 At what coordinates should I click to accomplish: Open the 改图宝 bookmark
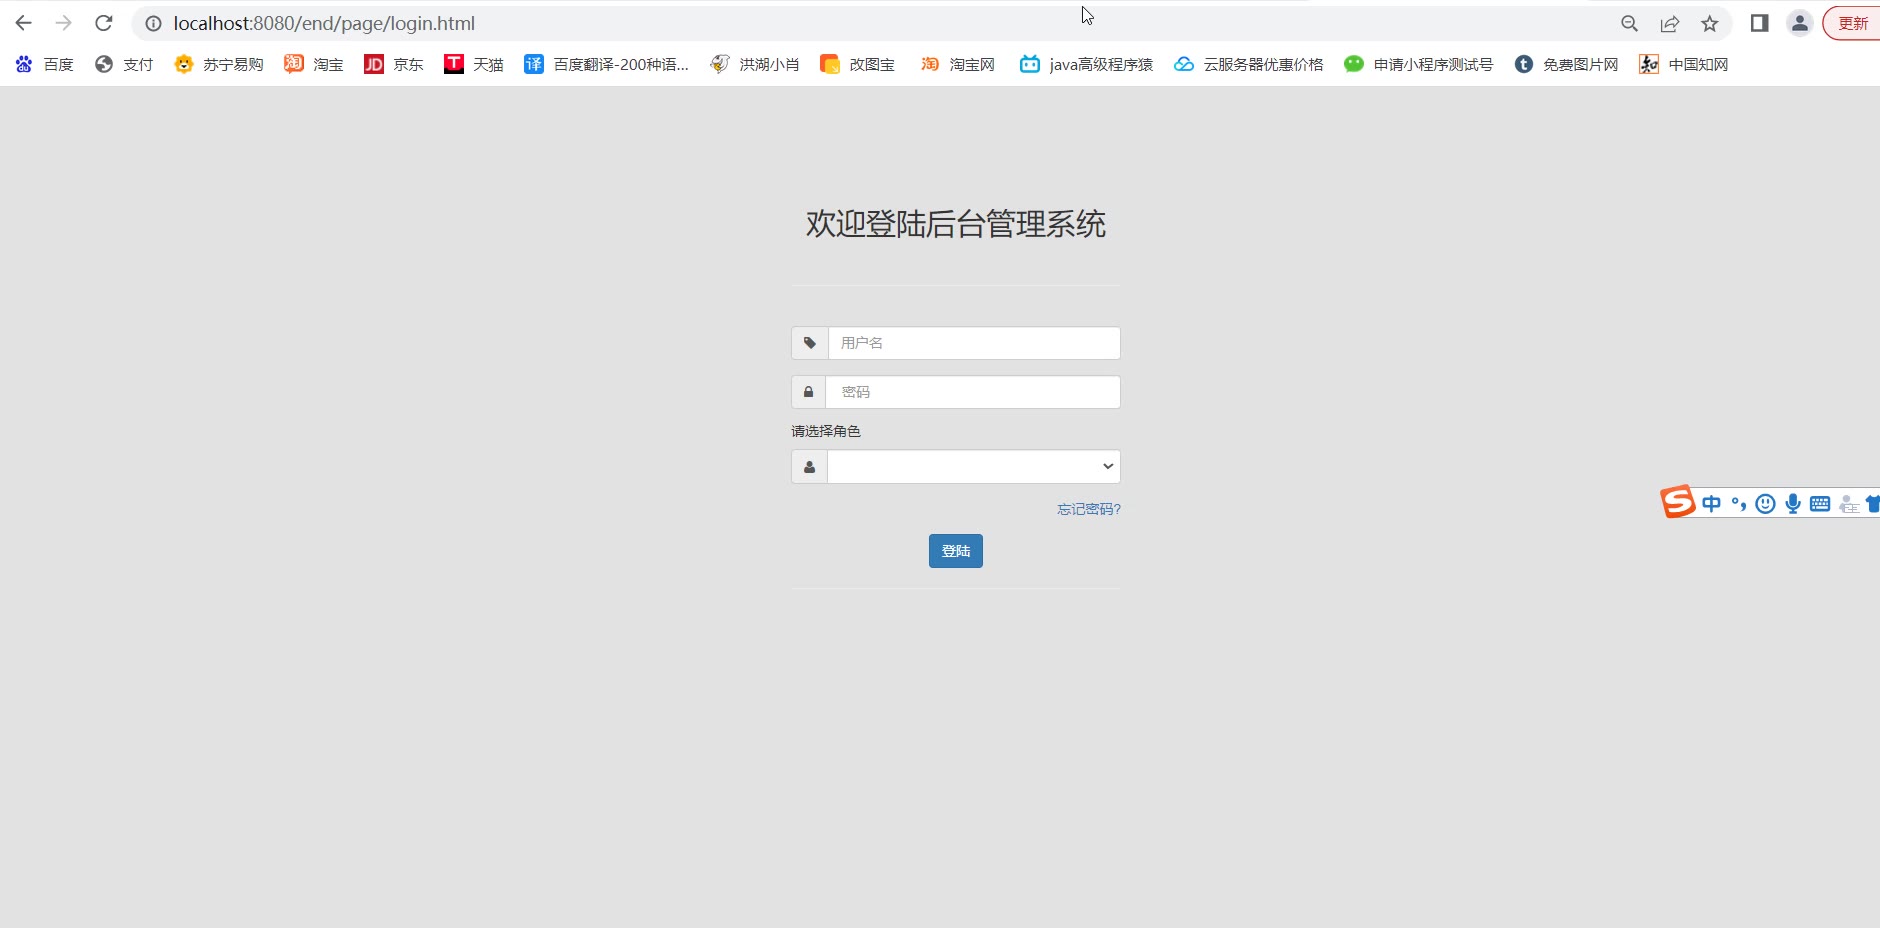[x=858, y=64]
